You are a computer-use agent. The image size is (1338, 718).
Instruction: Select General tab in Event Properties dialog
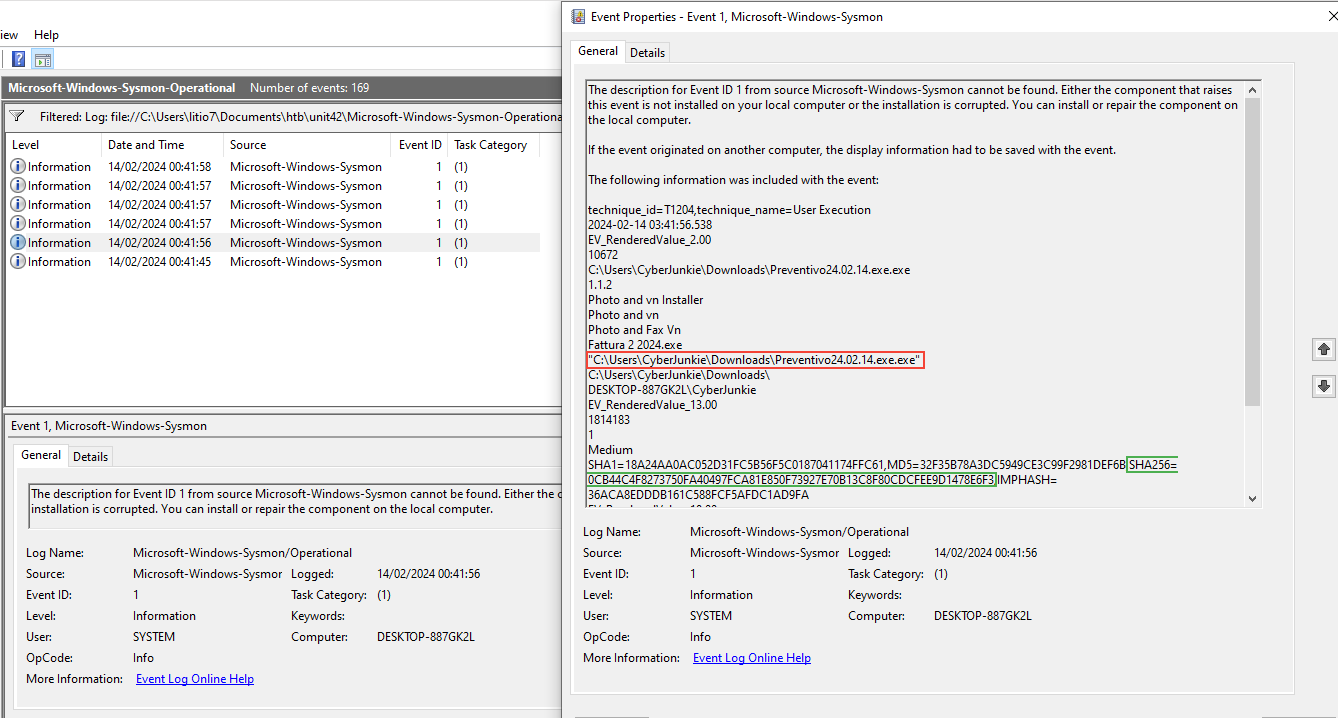click(x=598, y=51)
